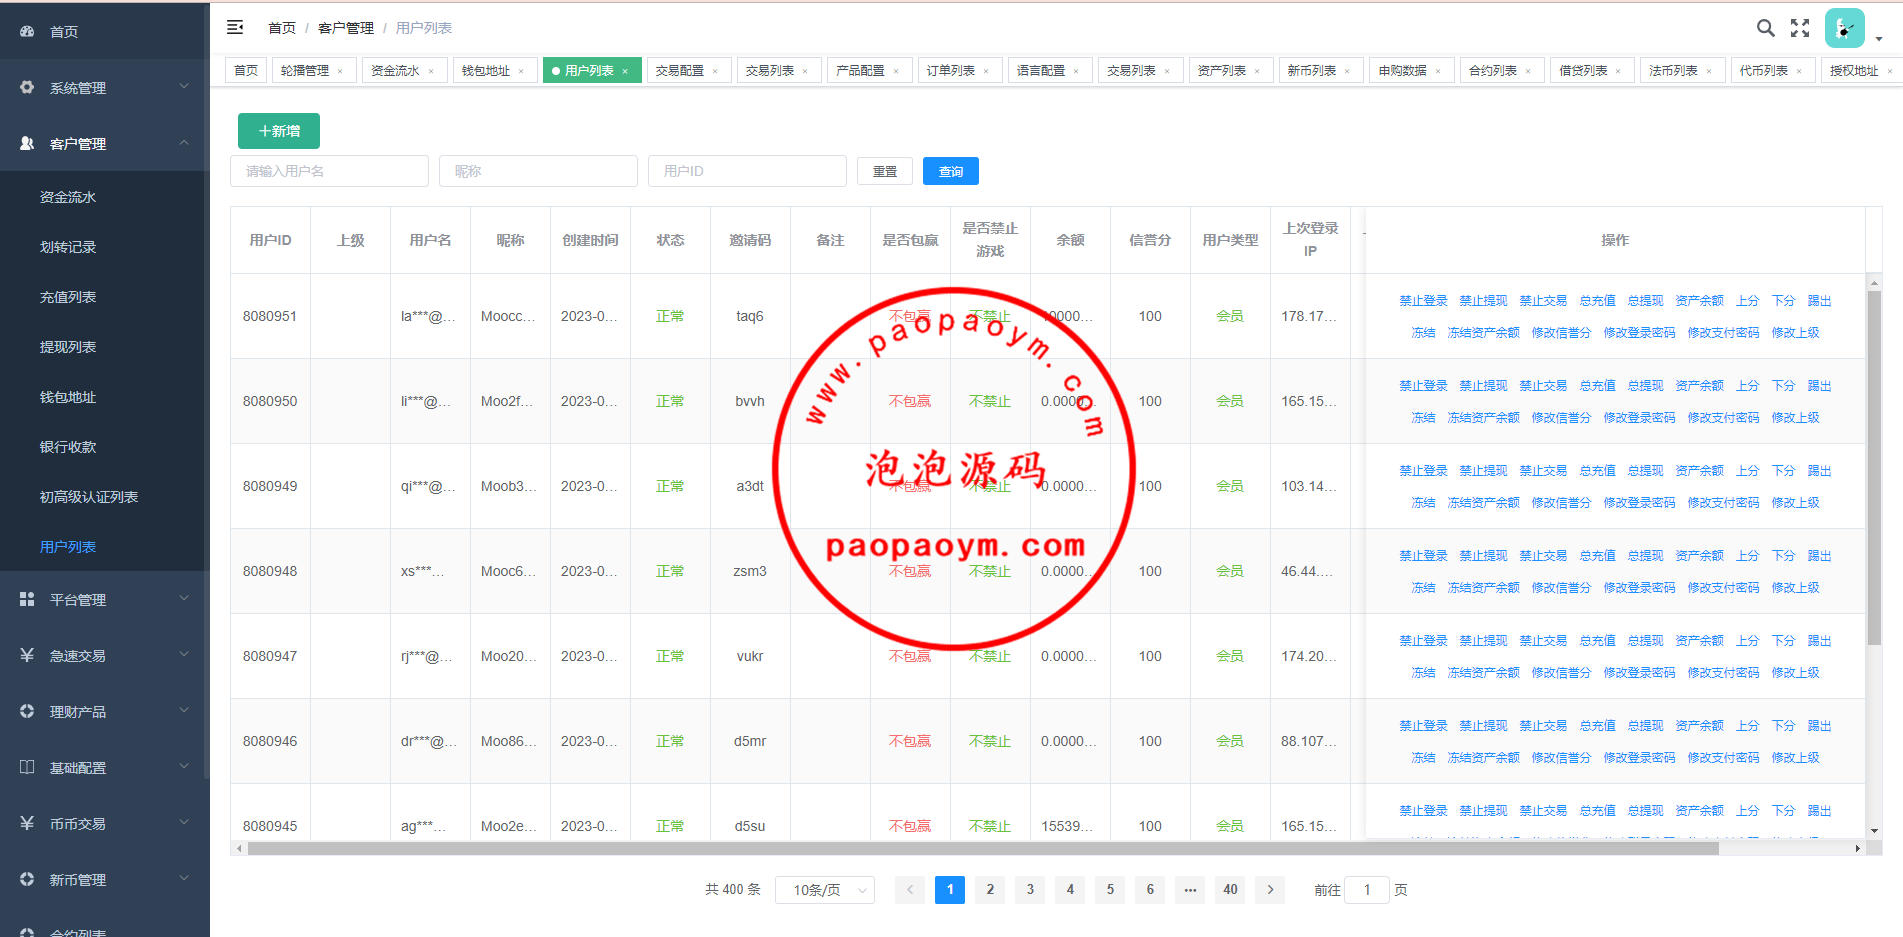This screenshot has height=937, width=1903.
Task: Click 修改登录密码 for user 8080950
Action: coord(1639,418)
